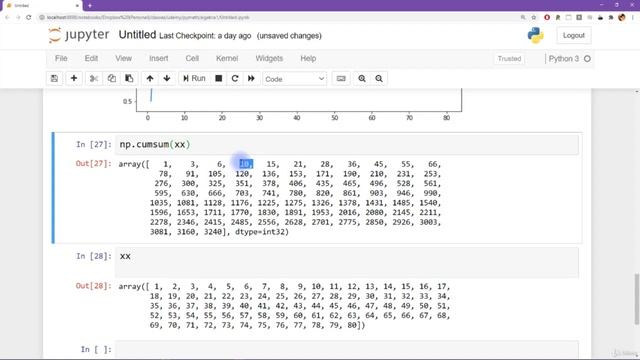This screenshot has height=360, width=640.
Task: Open the cell type Code dropdown
Action: [295, 79]
